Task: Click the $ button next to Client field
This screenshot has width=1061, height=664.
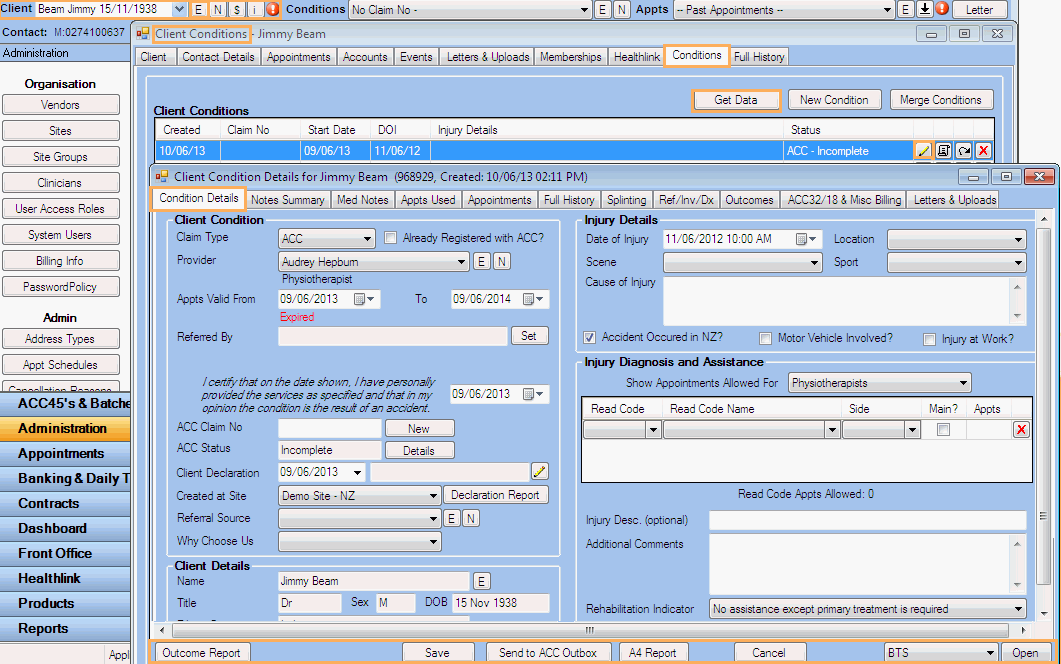Action: click(236, 10)
